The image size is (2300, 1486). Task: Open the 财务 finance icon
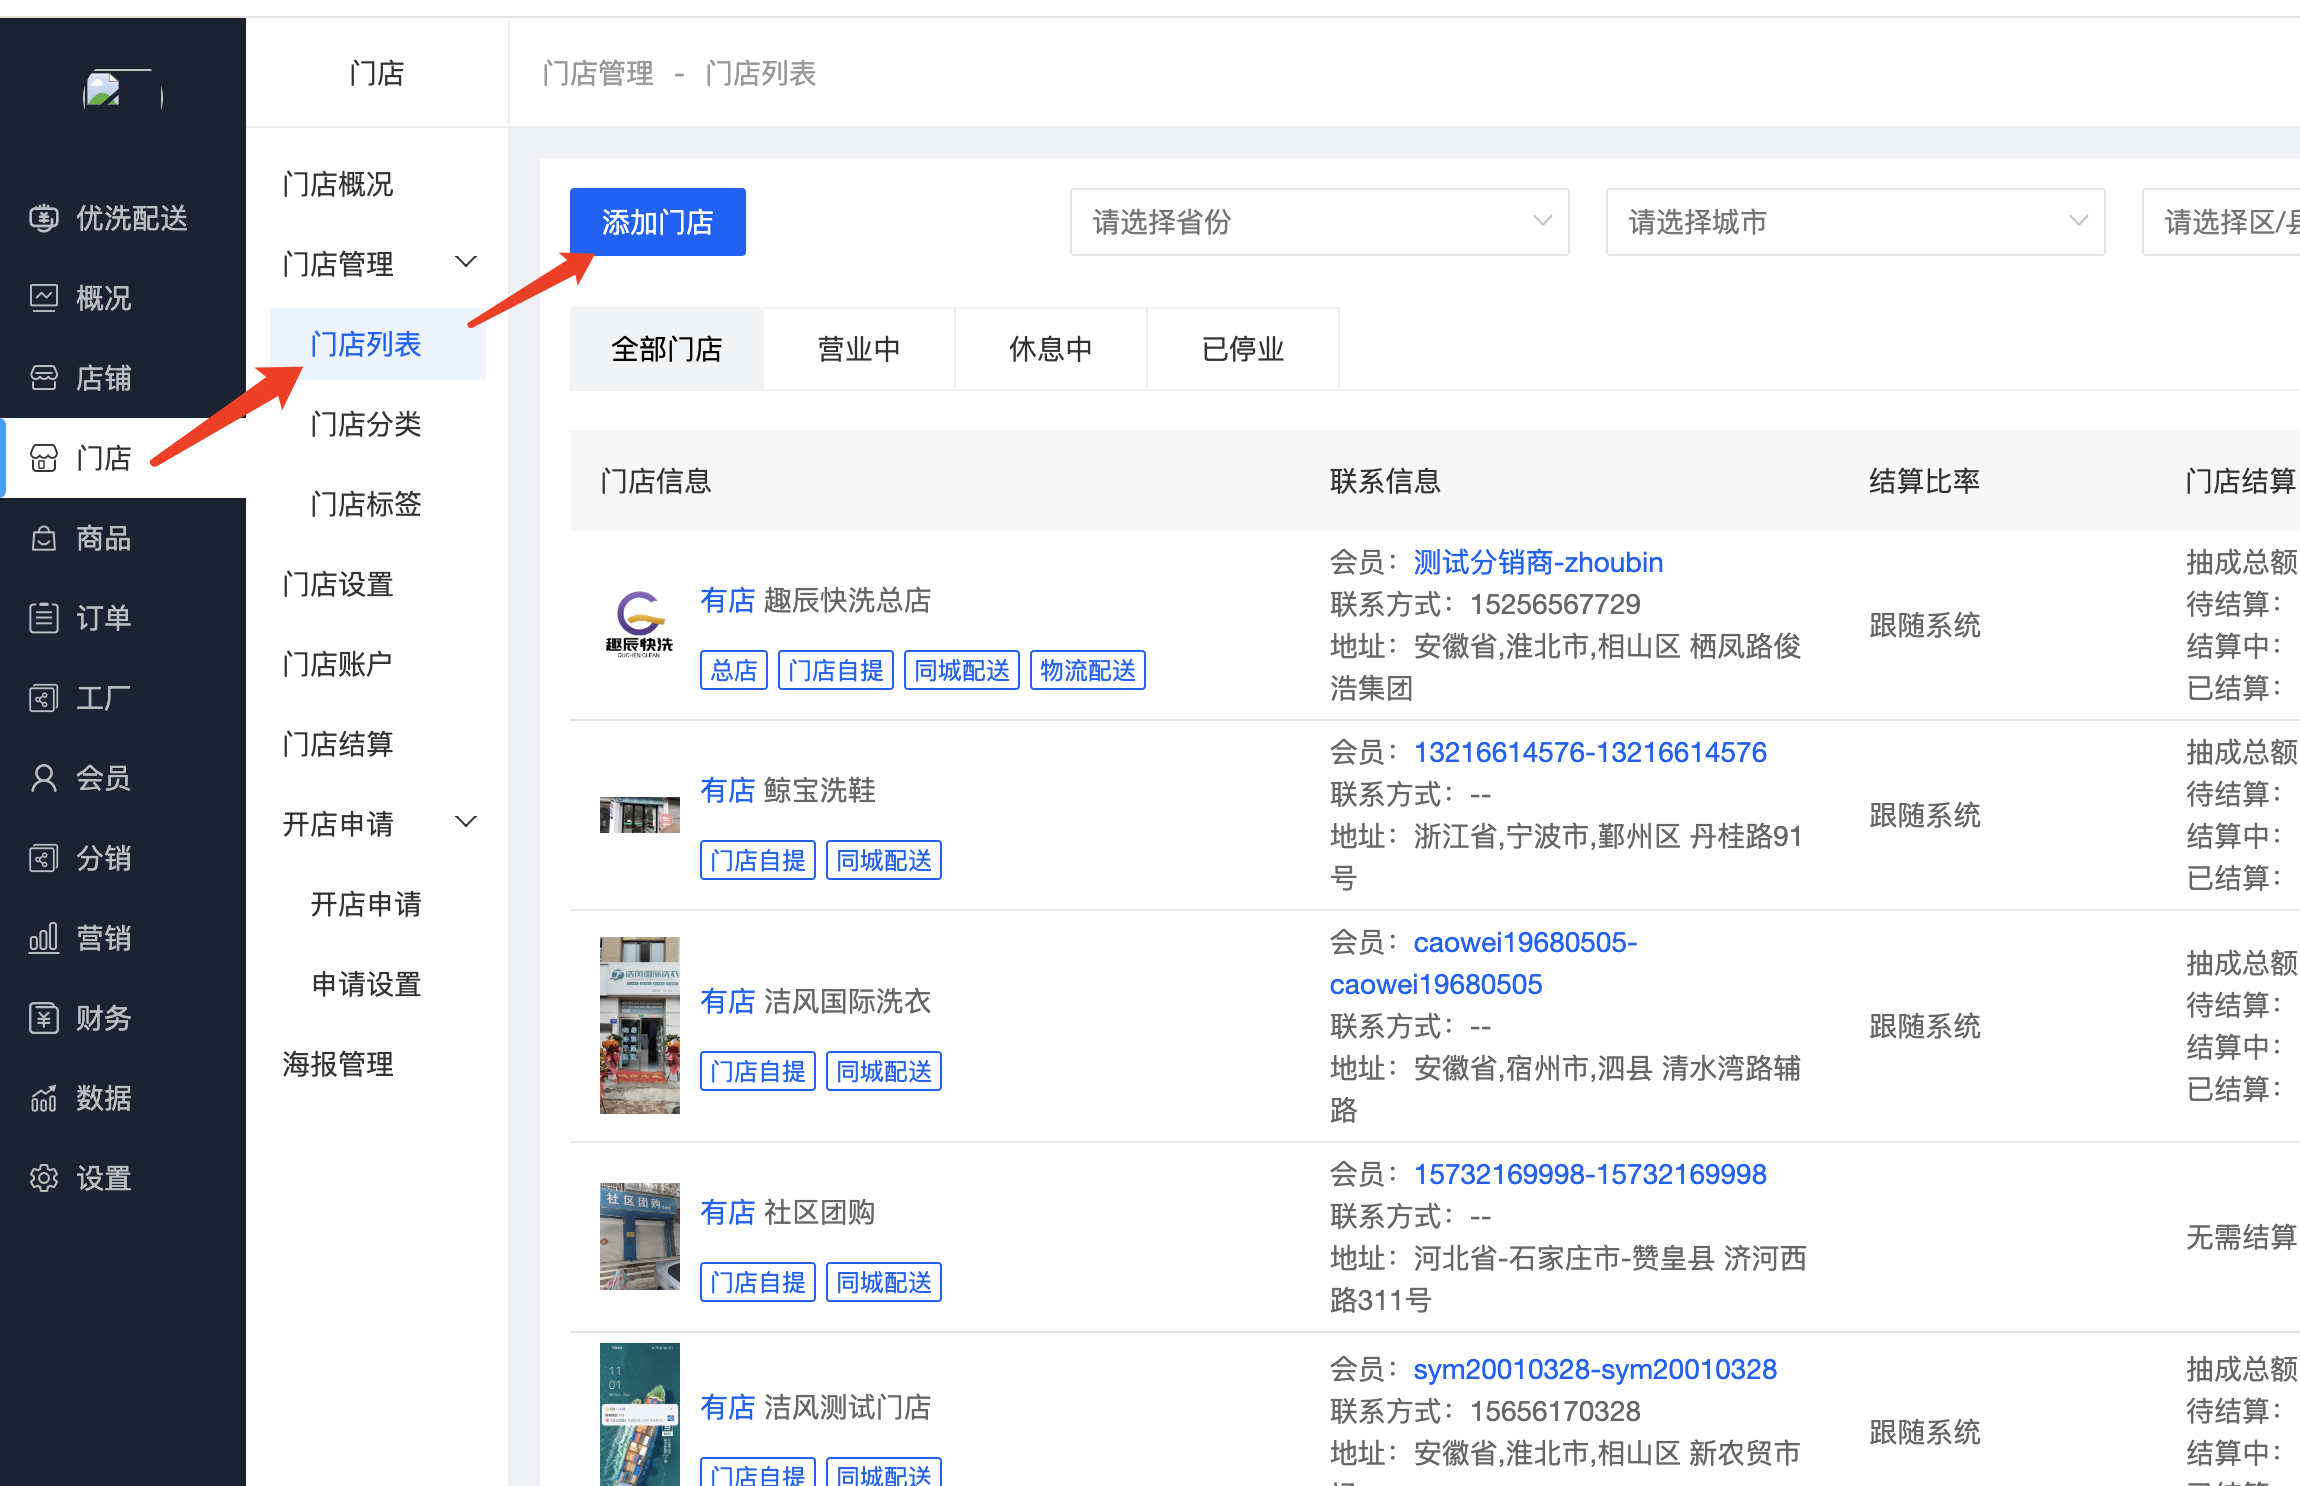(x=43, y=1018)
